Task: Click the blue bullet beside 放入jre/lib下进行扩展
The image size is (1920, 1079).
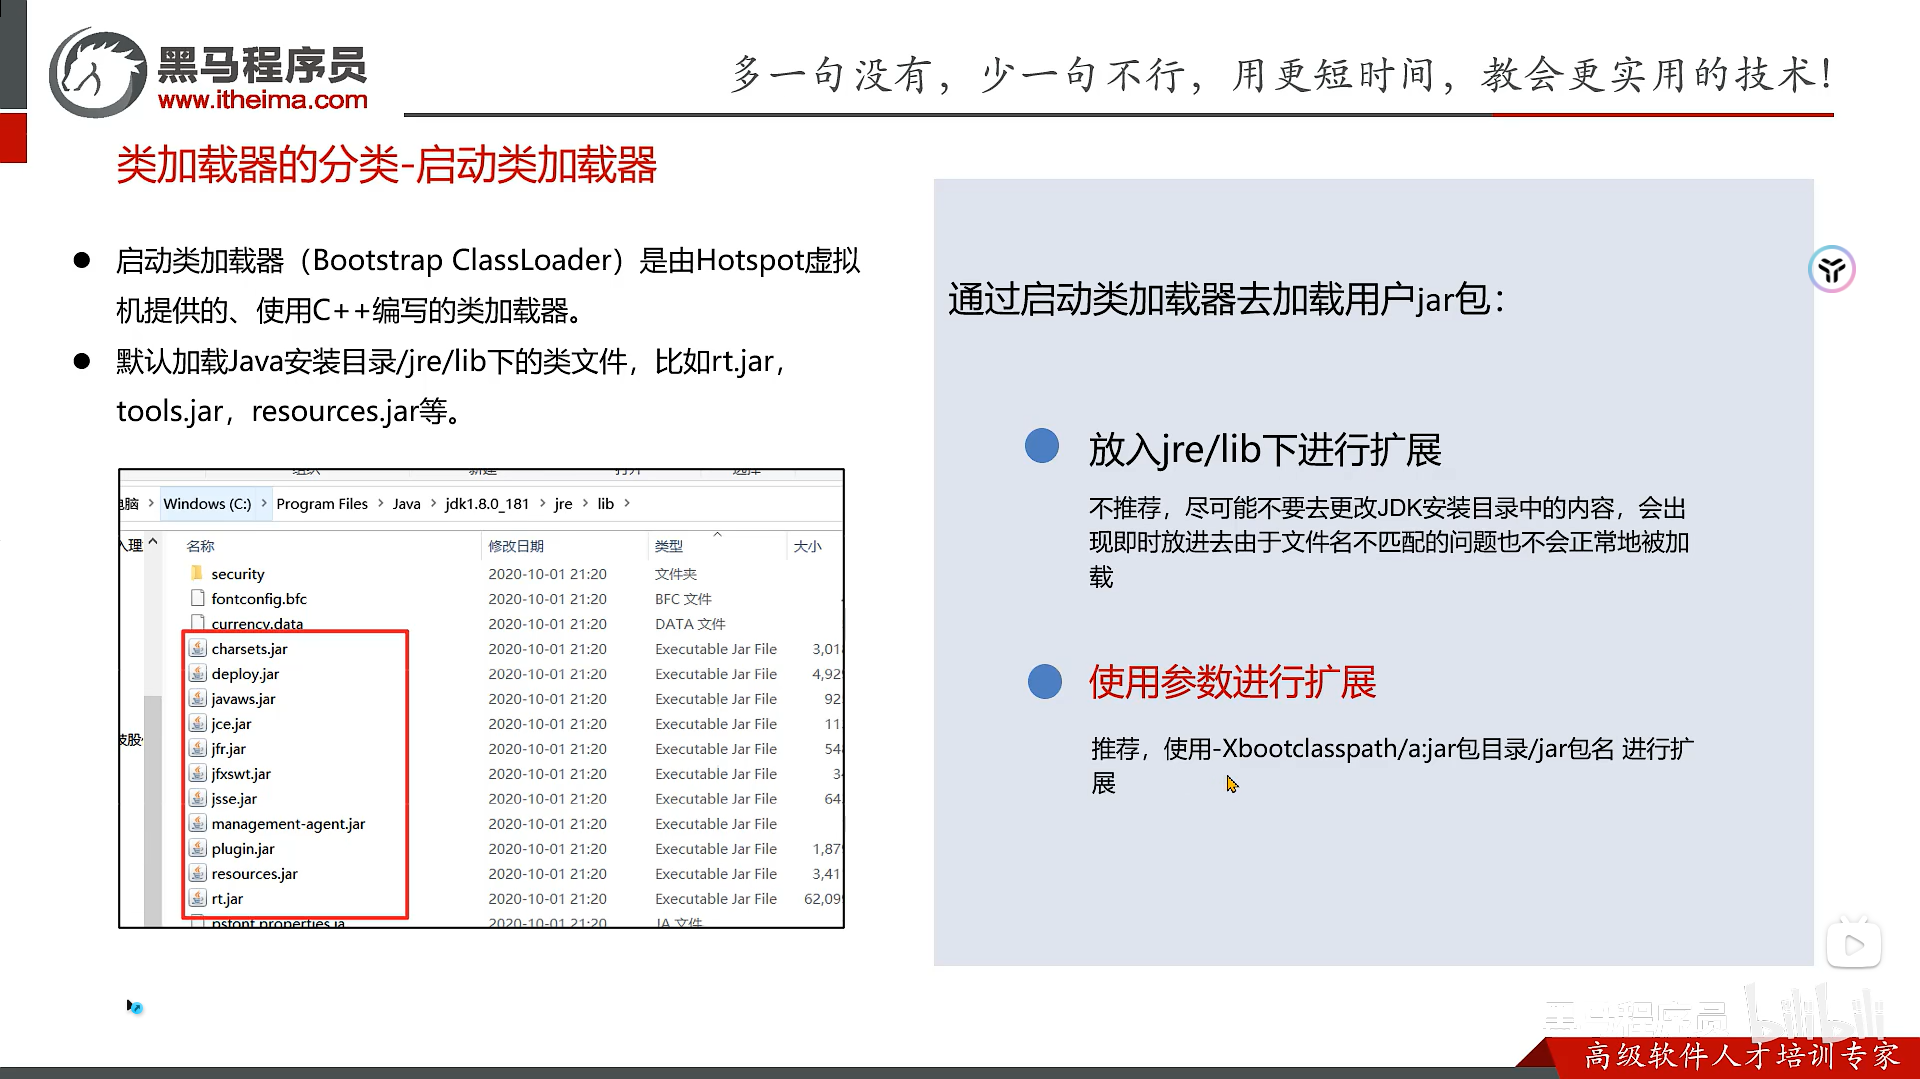Action: pos(1042,446)
